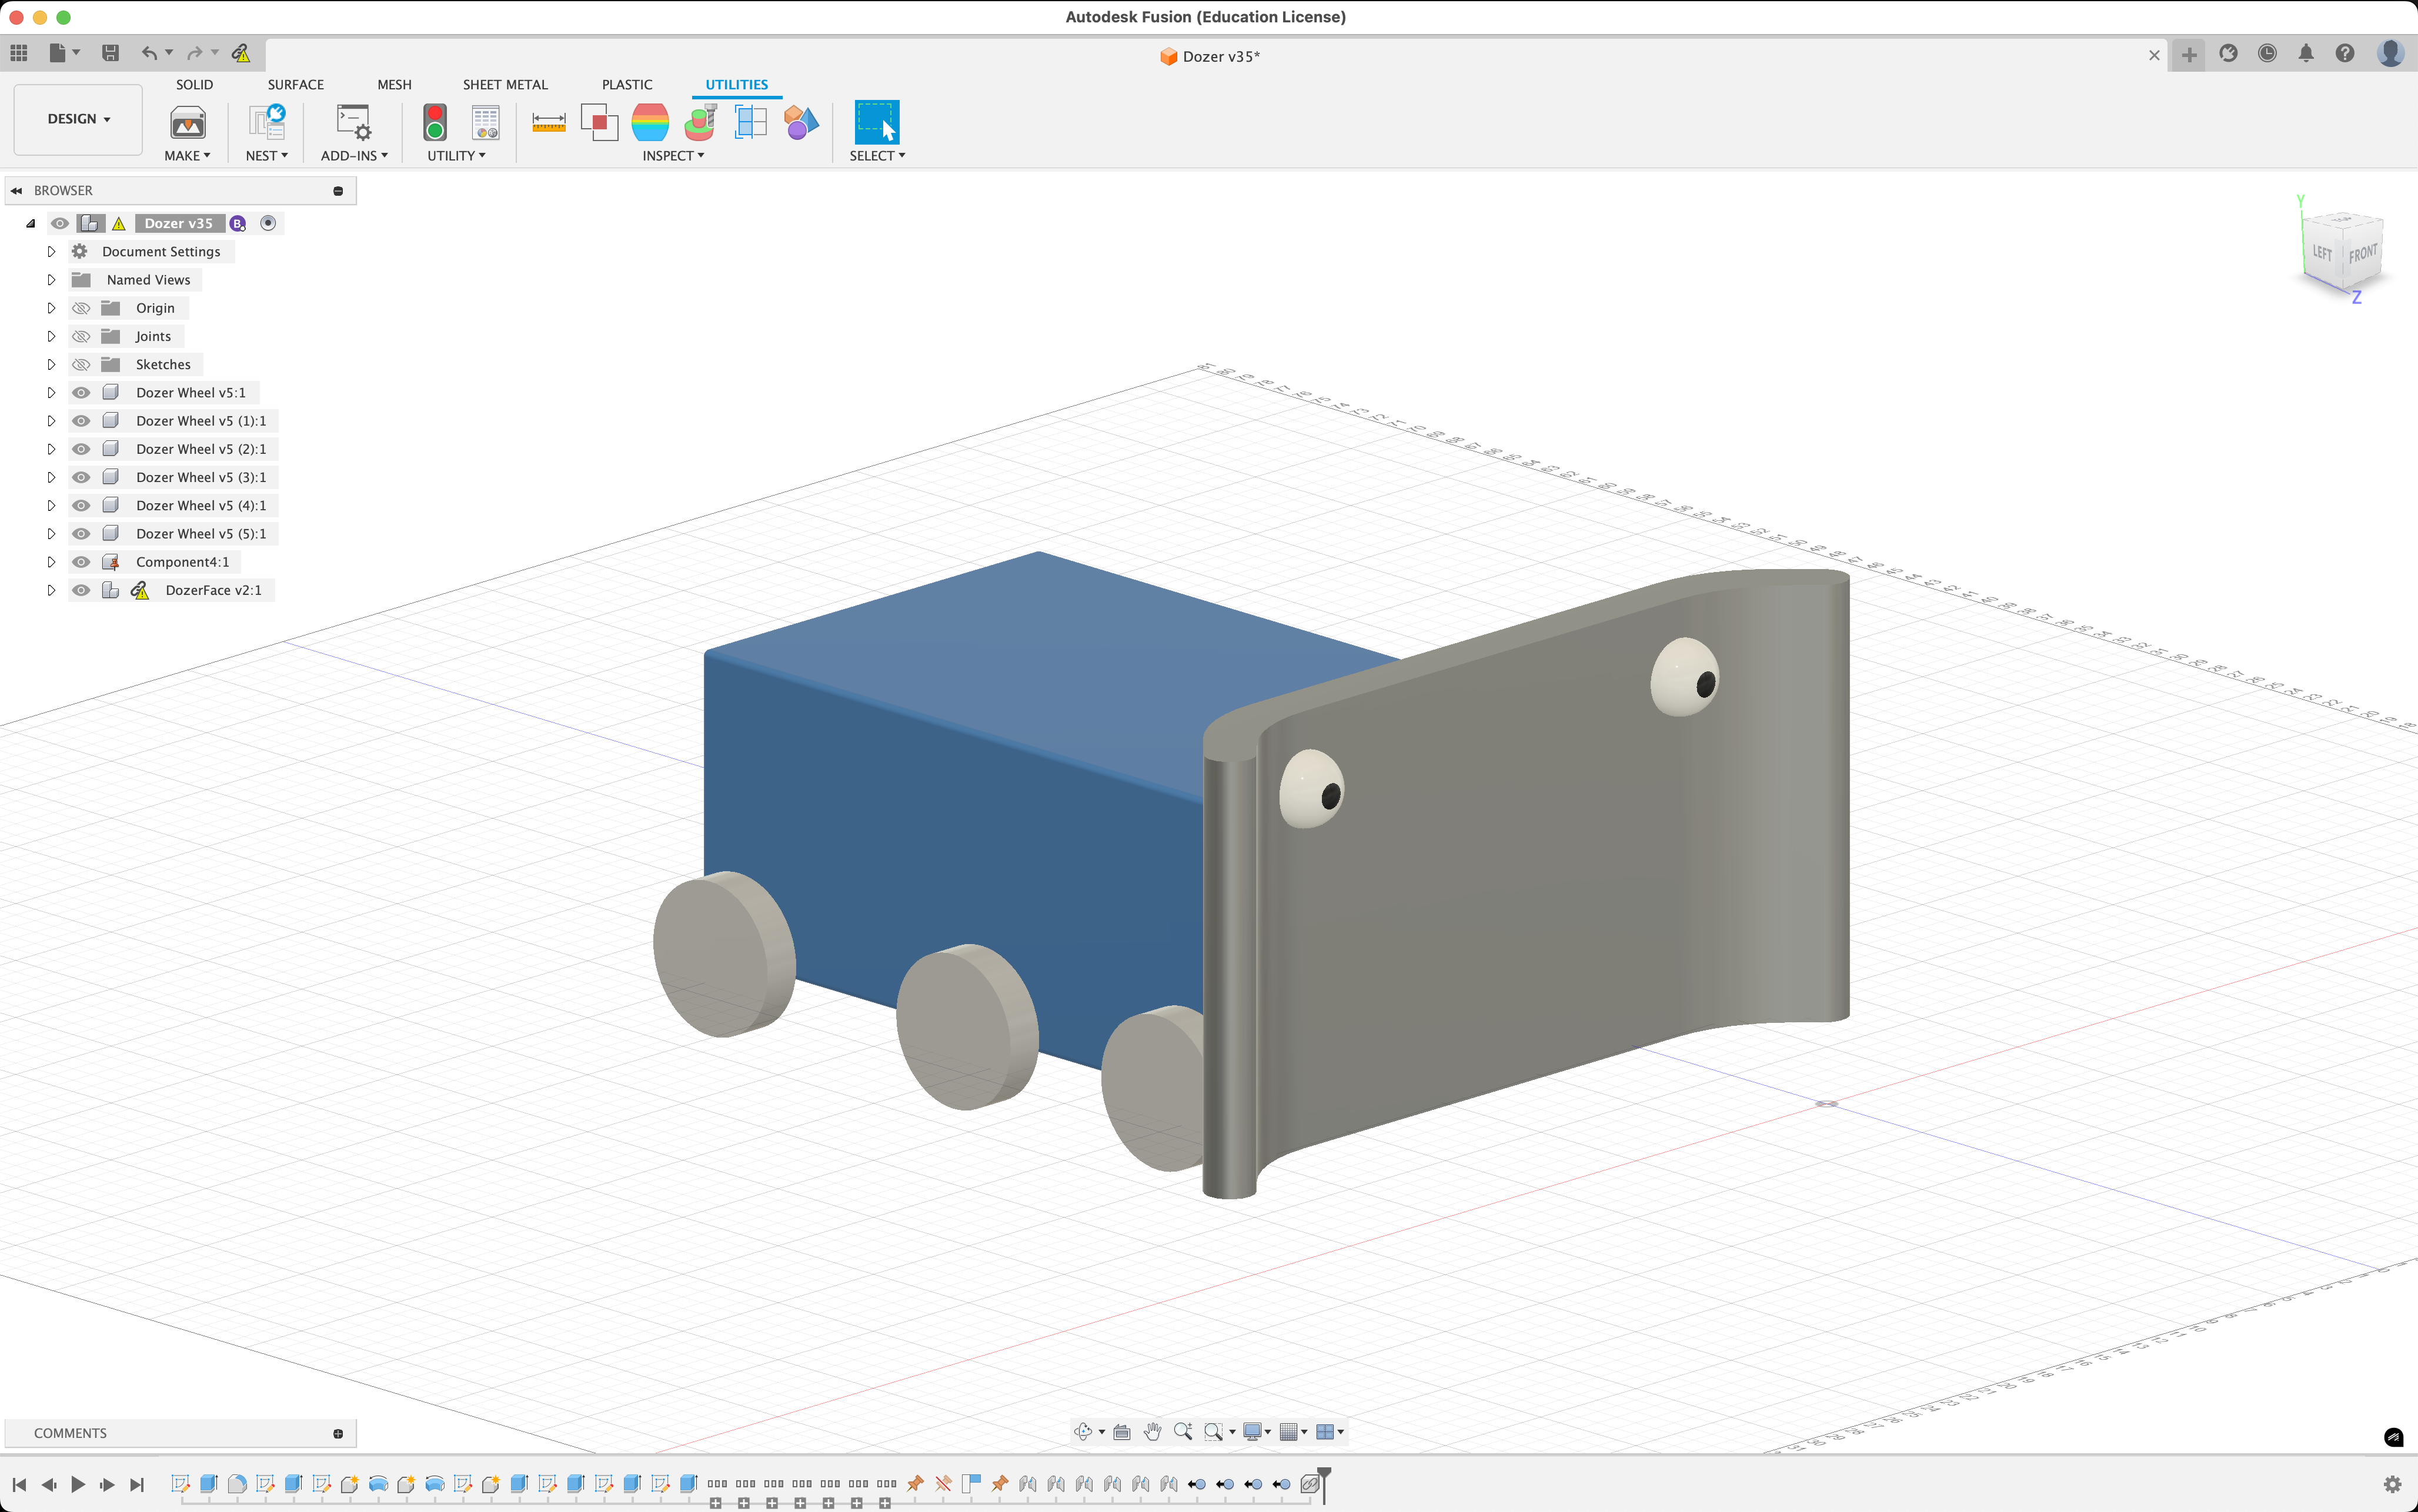Click the Save icon in title toolbar
This screenshot has height=1512, width=2418.
point(110,53)
